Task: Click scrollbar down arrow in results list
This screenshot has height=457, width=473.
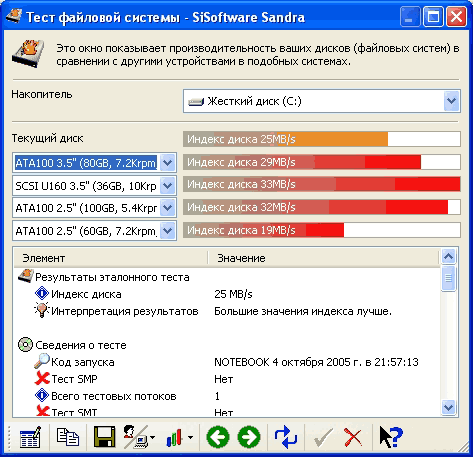Action: tap(449, 407)
